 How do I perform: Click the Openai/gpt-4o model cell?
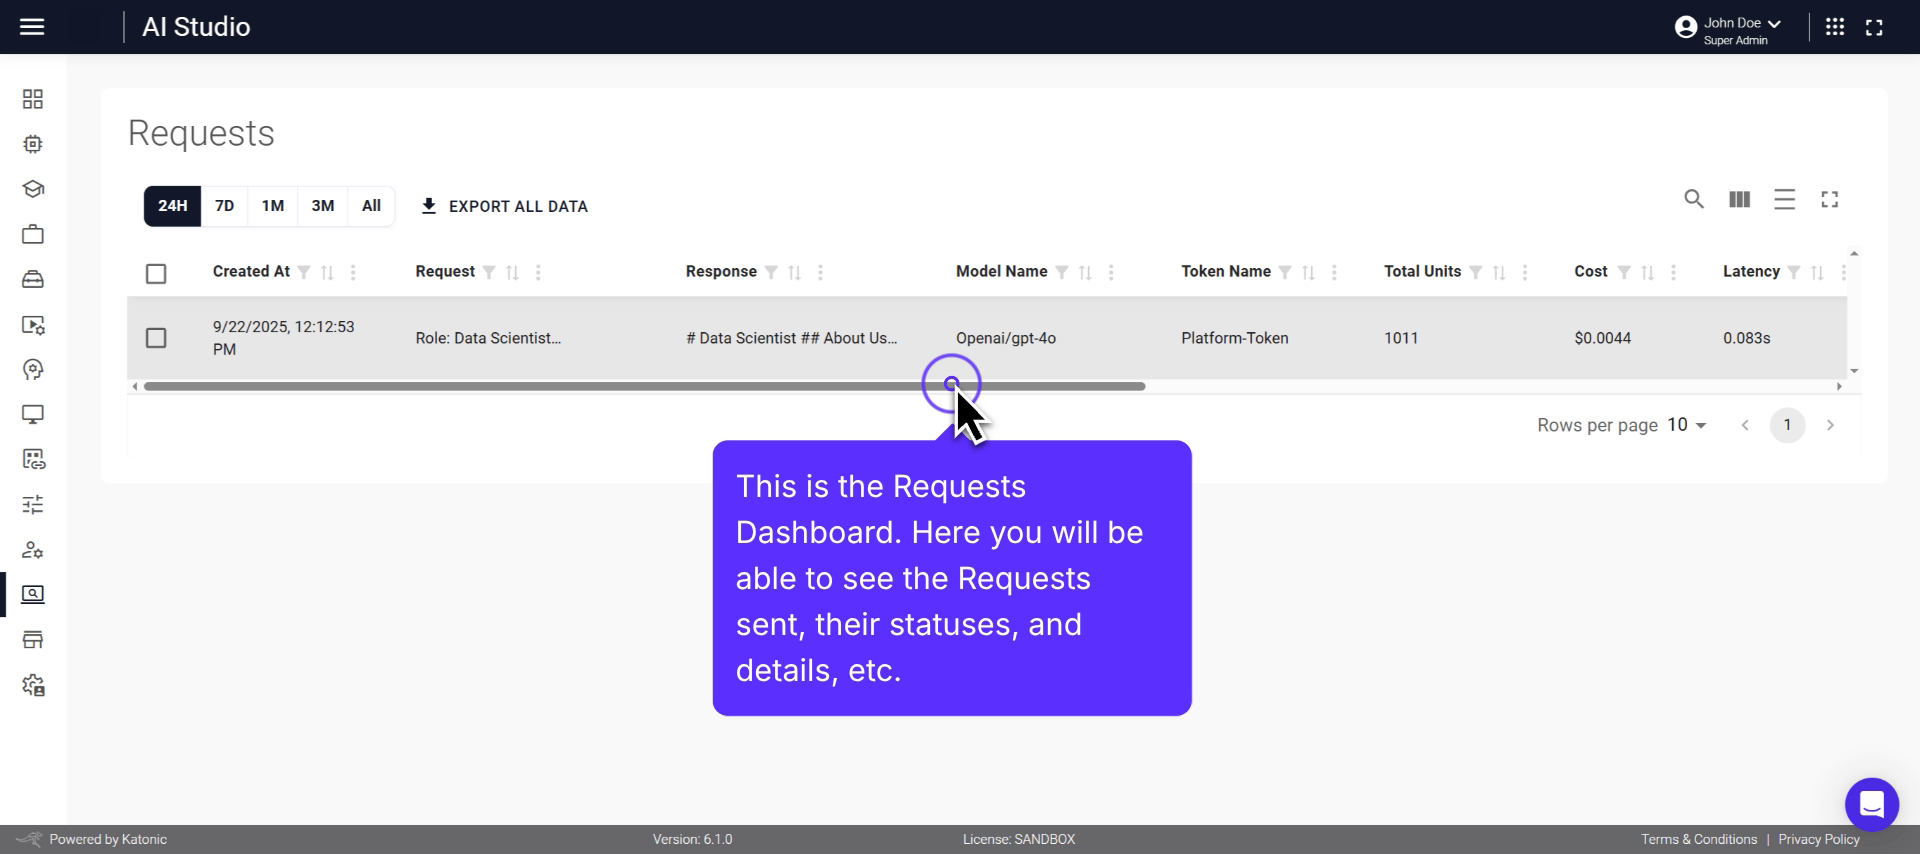coord(1006,338)
